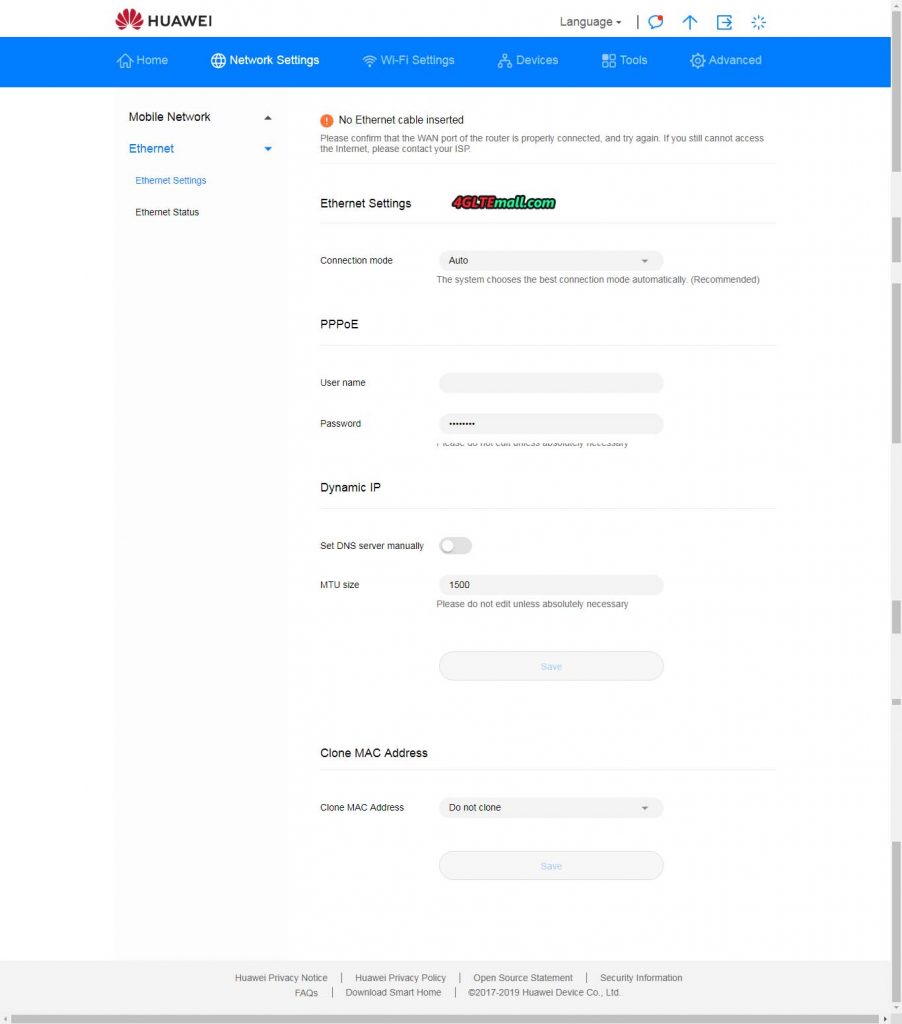This screenshot has height=1024, width=902.
Task: Click the PPPoE User name field
Action: tap(550, 383)
